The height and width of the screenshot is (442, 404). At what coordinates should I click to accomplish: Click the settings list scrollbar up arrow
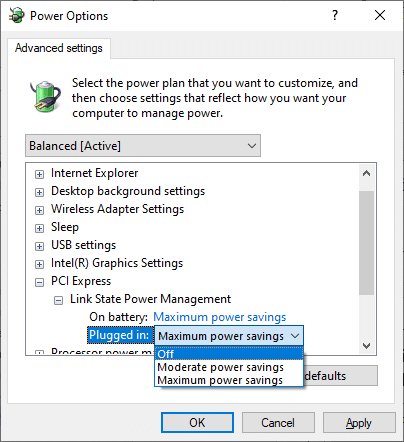tap(366, 173)
